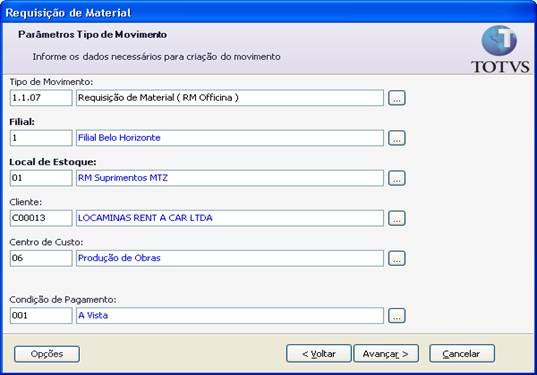
Task: Focus the Cliente code field C00013
Action: click(41, 218)
